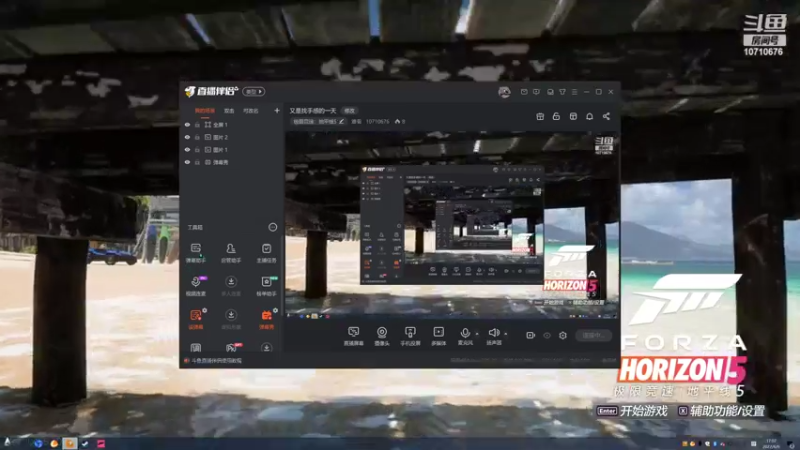Open the 榜单助手 tool
The height and width of the screenshot is (450, 800).
266,286
